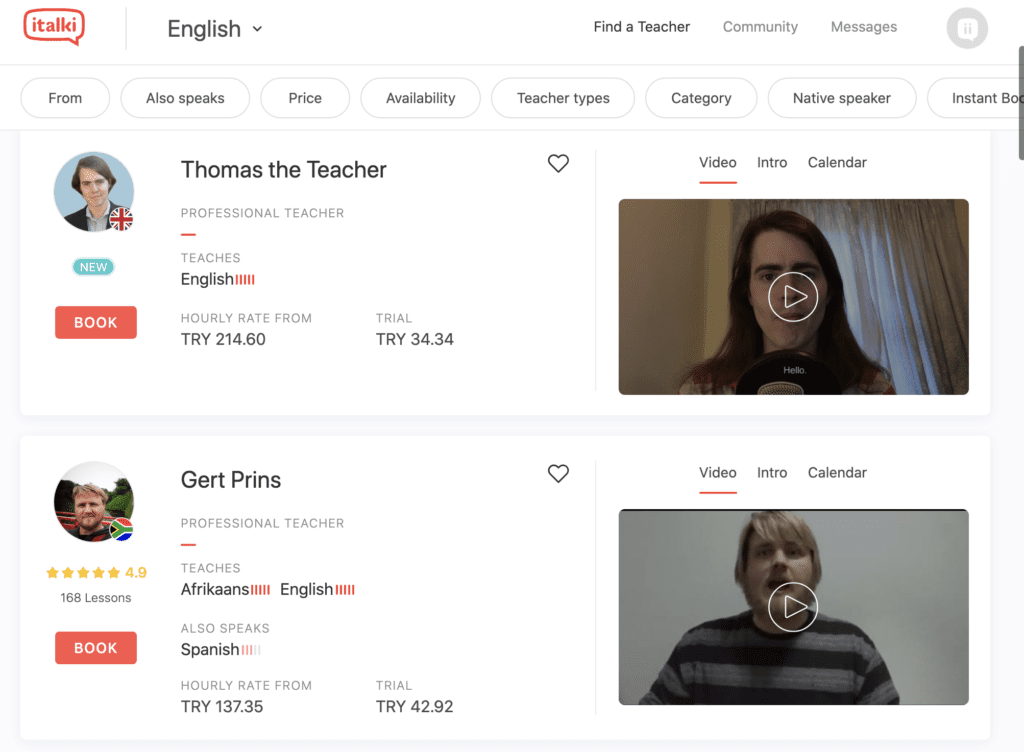Play Thomas the Teacher's intro video
Viewport: 1024px width, 752px height.
tap(793, 296)
